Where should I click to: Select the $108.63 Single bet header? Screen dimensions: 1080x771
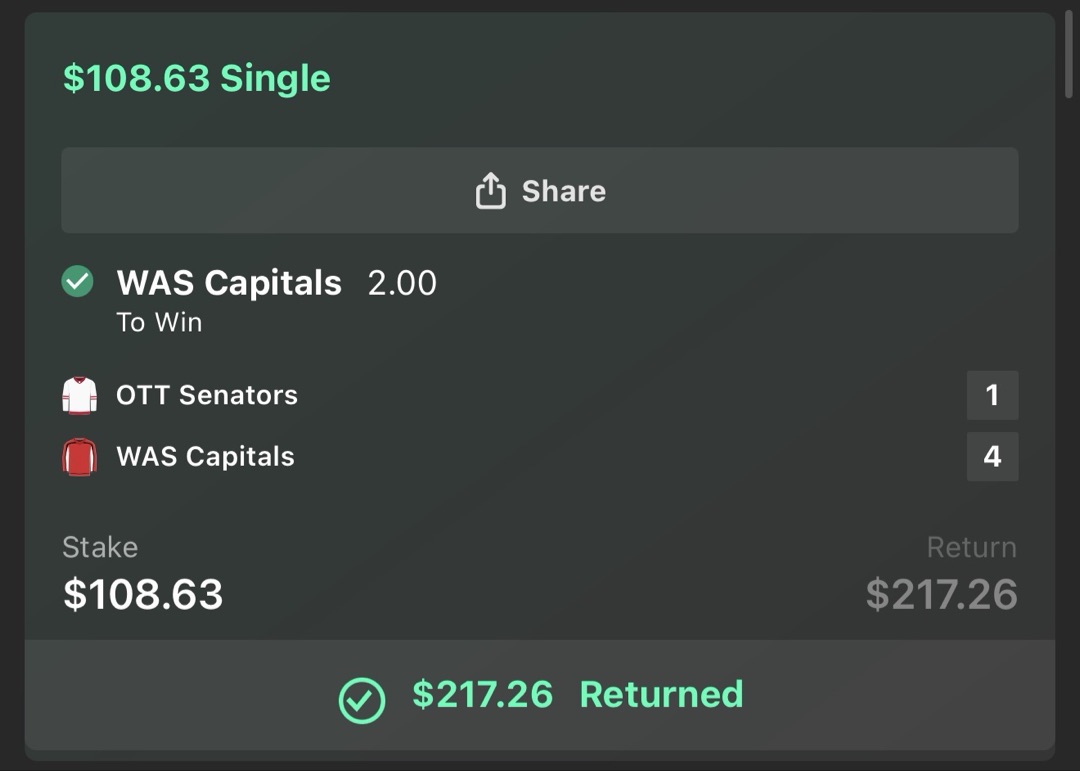coord(196,77)
